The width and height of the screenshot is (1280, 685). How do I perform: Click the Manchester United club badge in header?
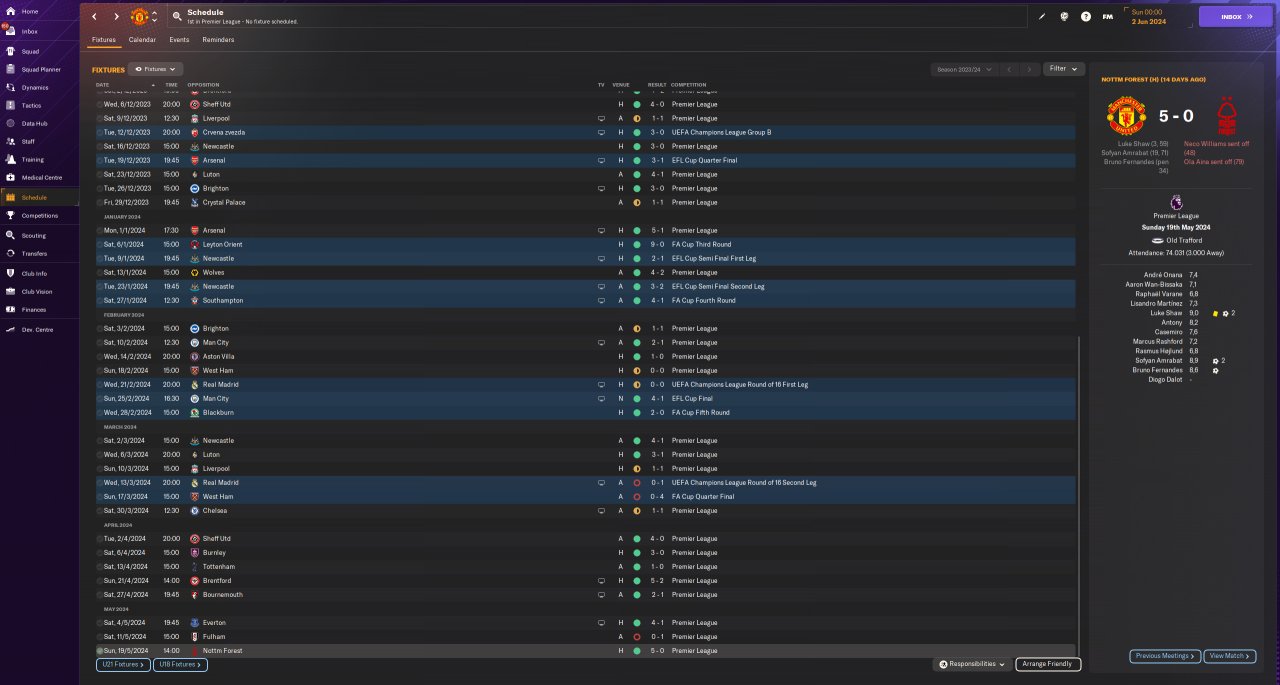point(139,17)
